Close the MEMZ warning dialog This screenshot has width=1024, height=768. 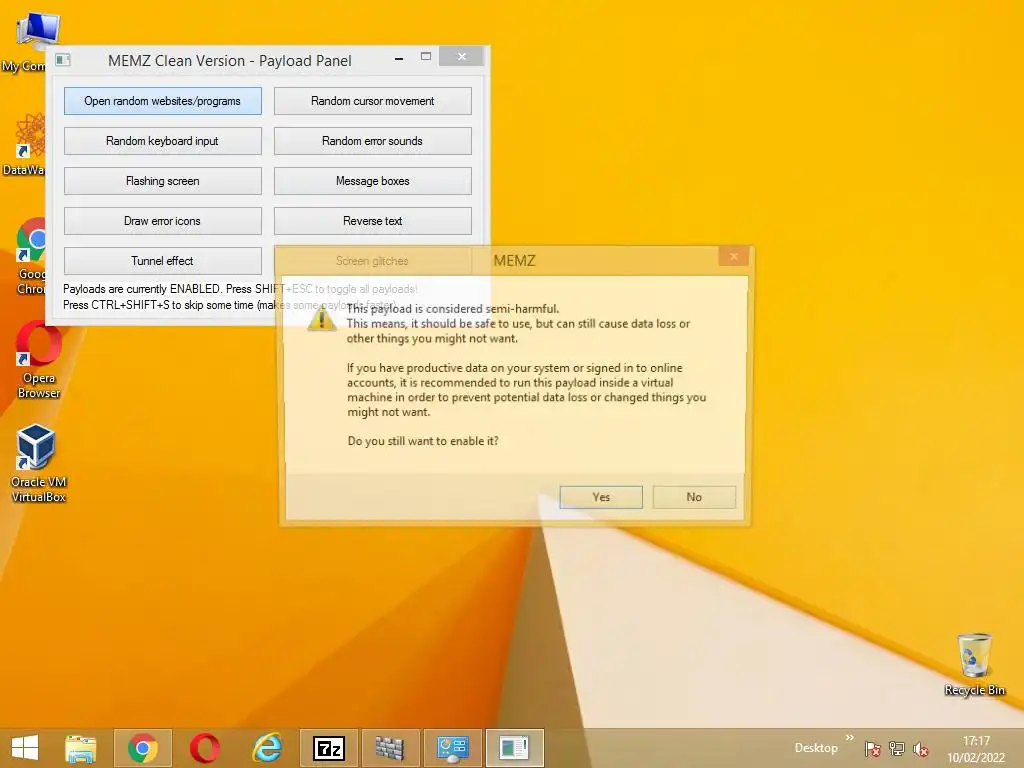[733, 257]
